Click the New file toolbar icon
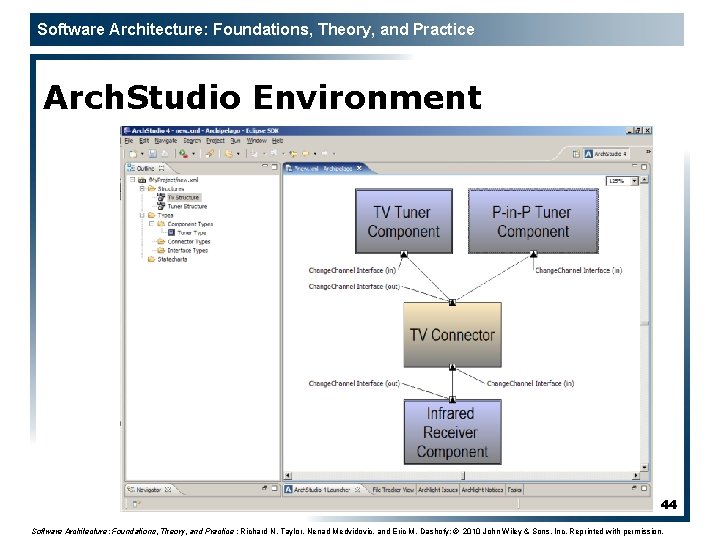This screenshot has width=720, height=540. (133, 154)
